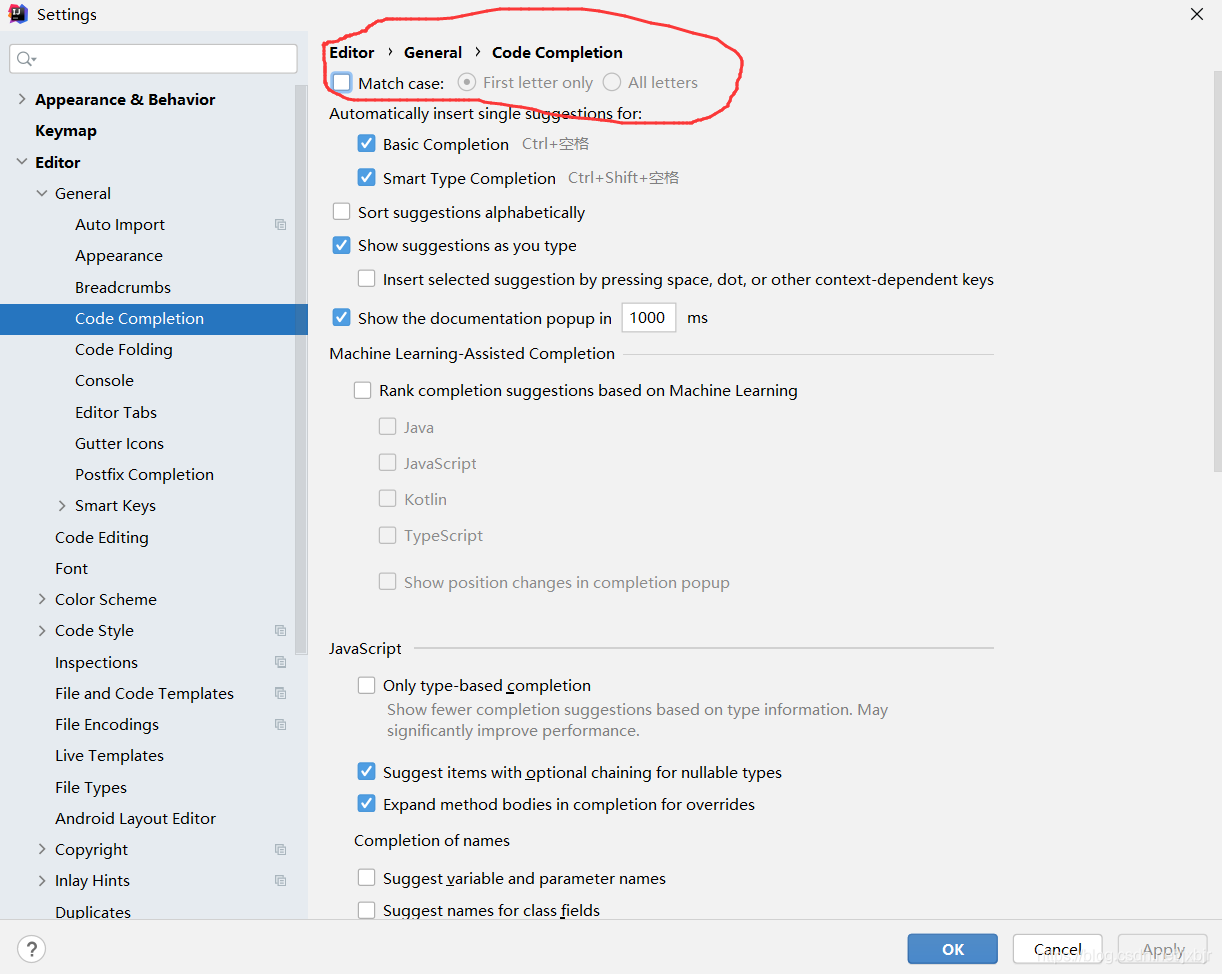Click the IntelliJ IDEA logo in title bar
This screenshot has height=974, width=1222.
(x=18, y=14)
